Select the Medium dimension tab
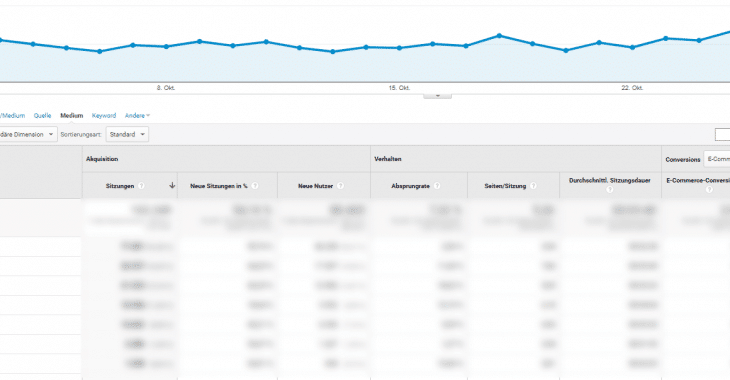Screen dimensions: 730x380 (x=72, y=115)
